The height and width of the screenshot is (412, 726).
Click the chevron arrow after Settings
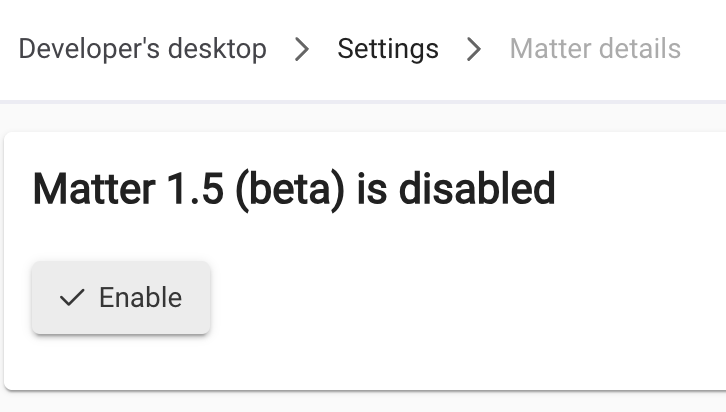pyautogui.click(x=474, y=49)
